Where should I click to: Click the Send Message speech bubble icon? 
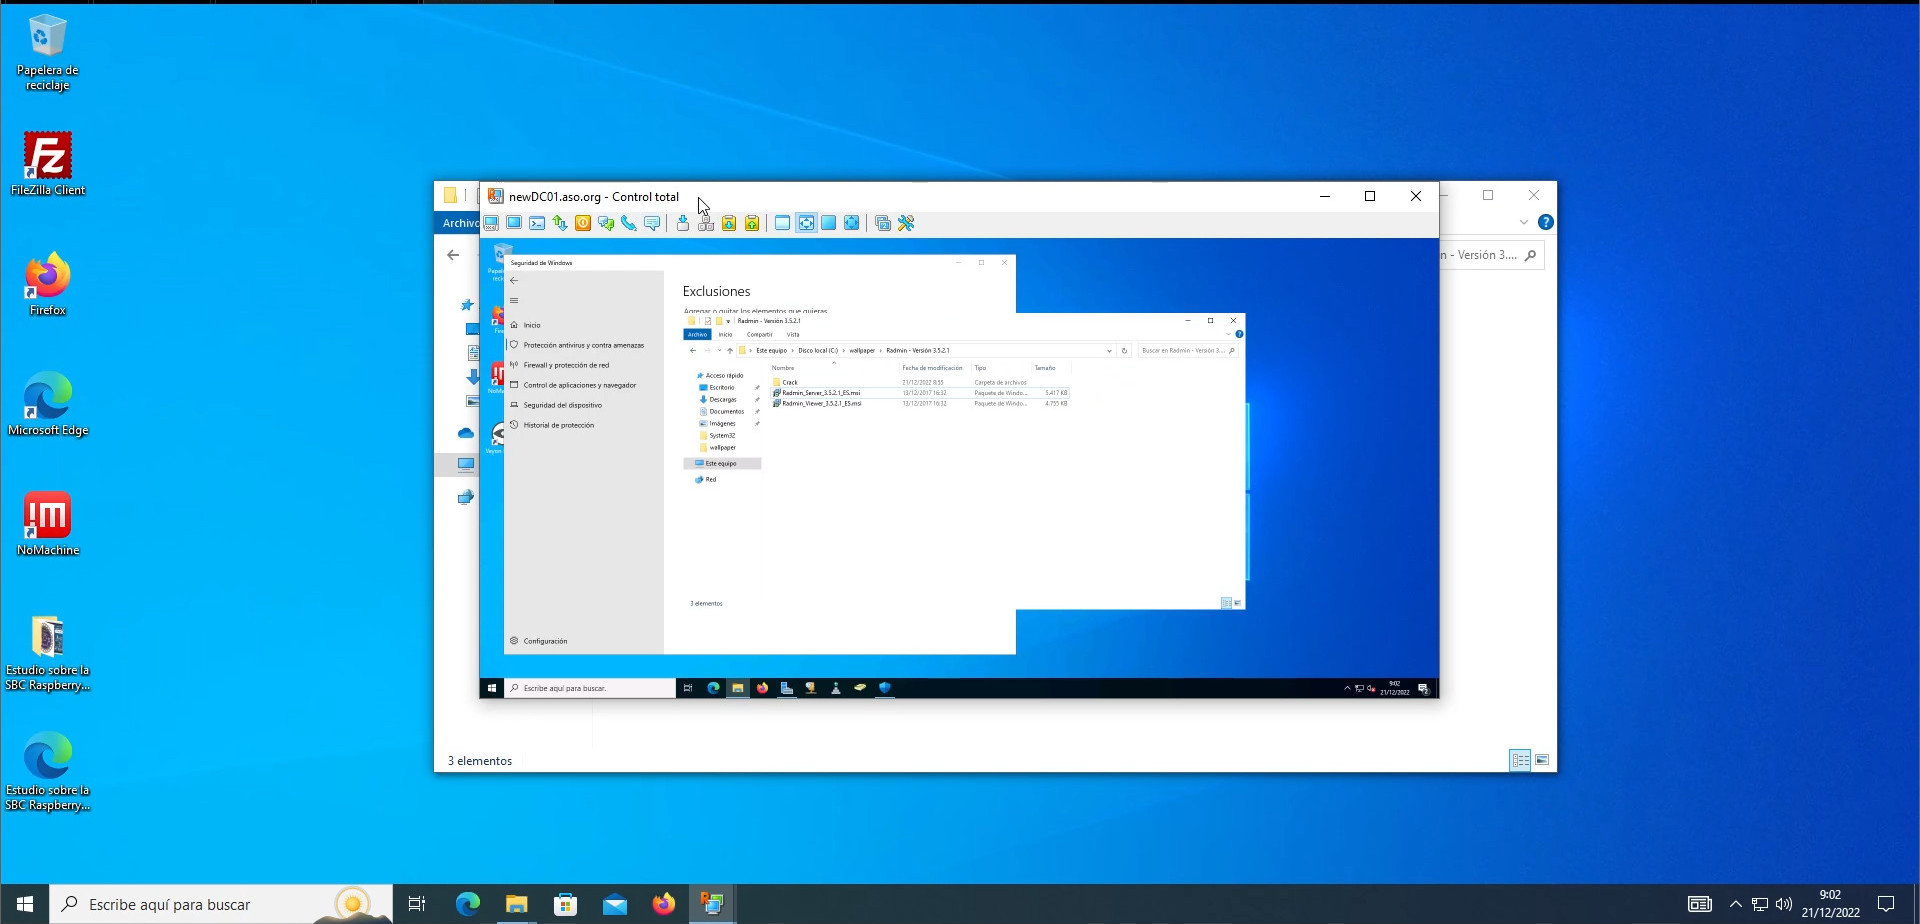coord(652,223)
